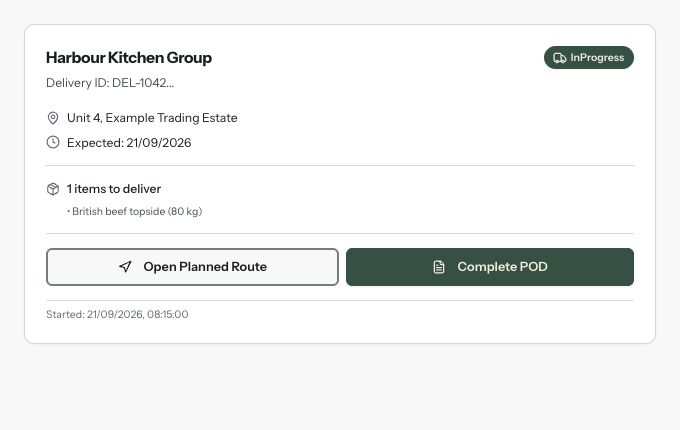
Task: Click the truck icon in the InProgress badge
Action: [x=559, y=58]
